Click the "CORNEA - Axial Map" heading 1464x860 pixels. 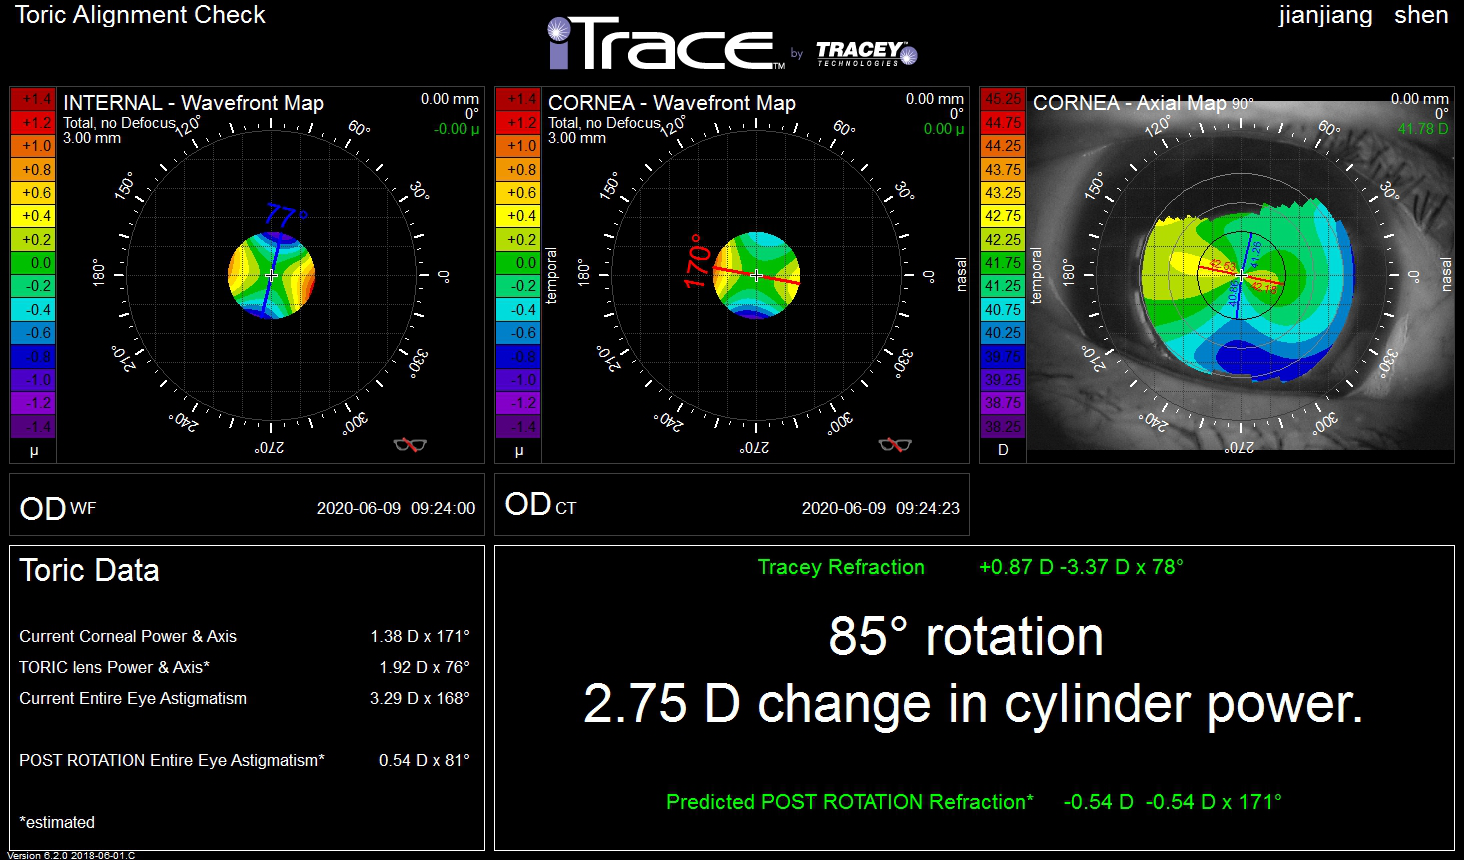point(1129,103)
